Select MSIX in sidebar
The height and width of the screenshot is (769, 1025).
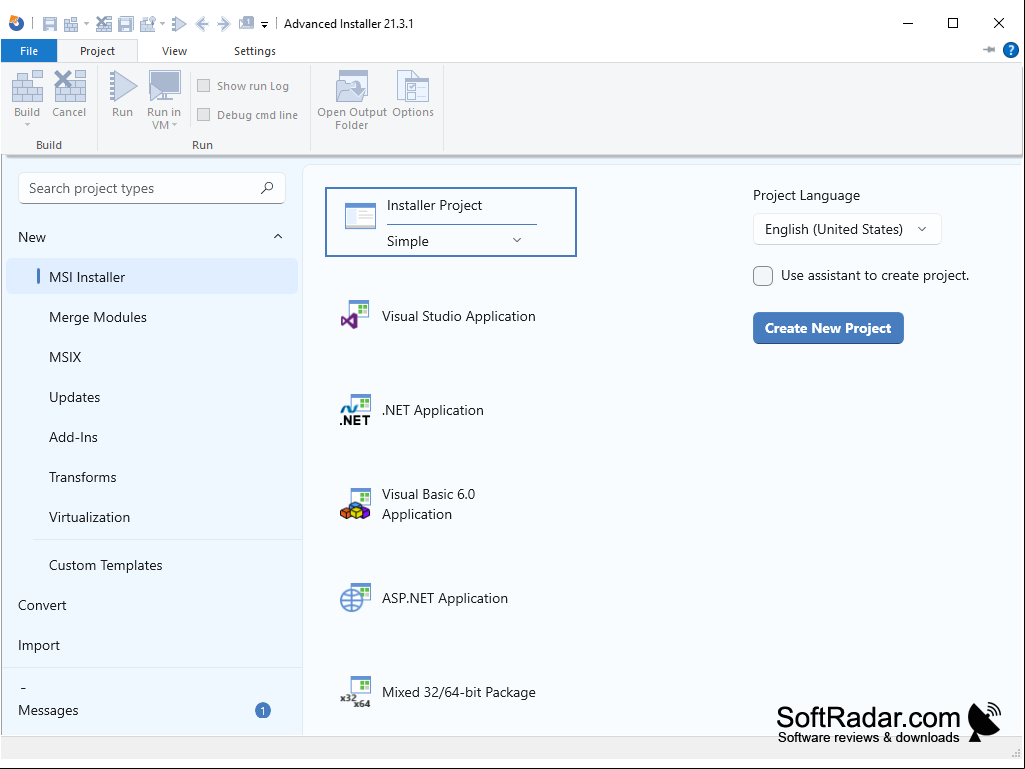(x=65, y=357)
